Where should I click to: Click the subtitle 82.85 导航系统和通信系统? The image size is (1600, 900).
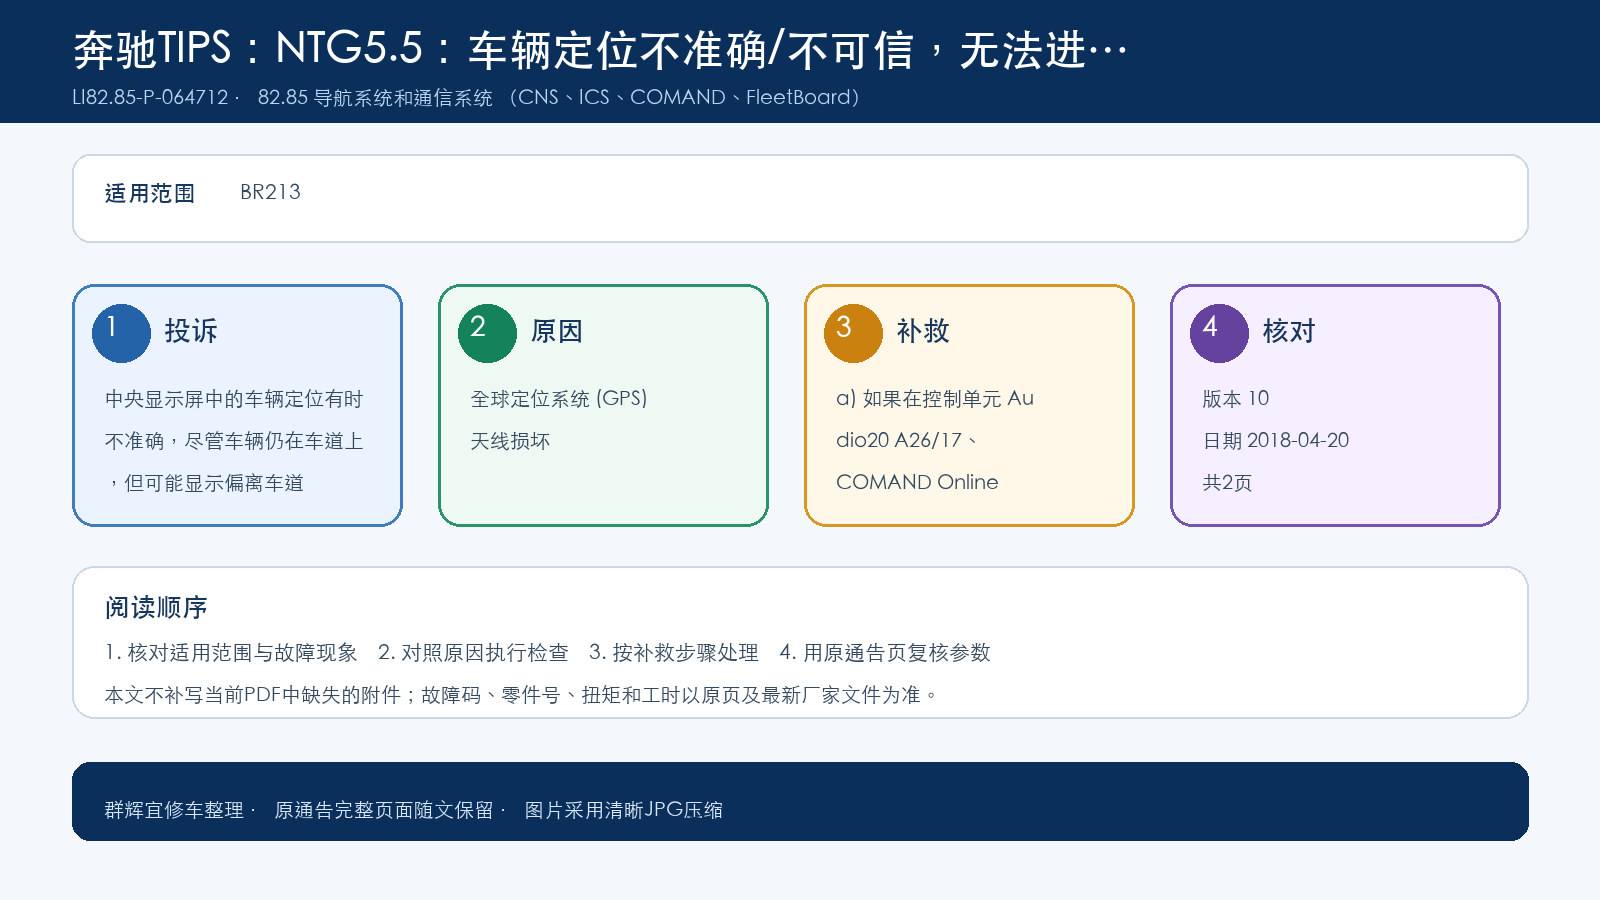coord(375,97)
